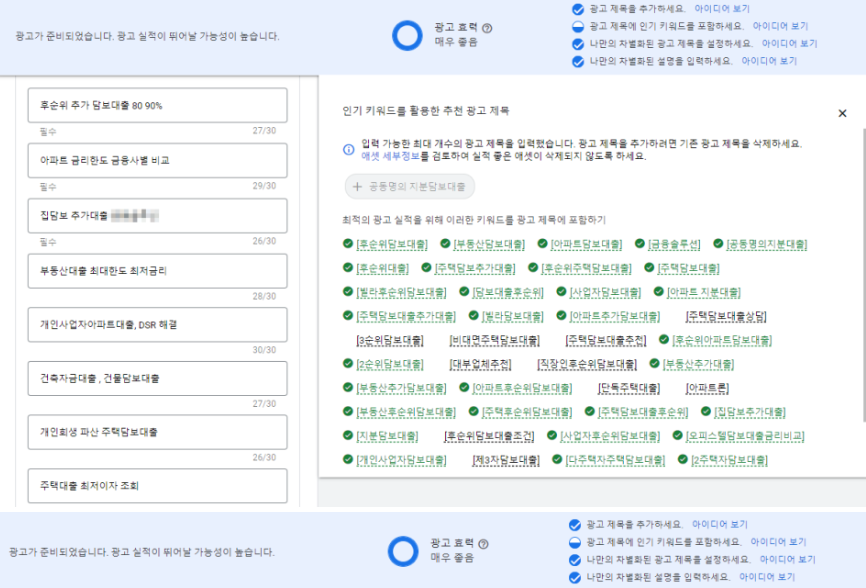Select the 아파트론 keyword suggestion
The image size is (866, 588).
pos(707,388)
